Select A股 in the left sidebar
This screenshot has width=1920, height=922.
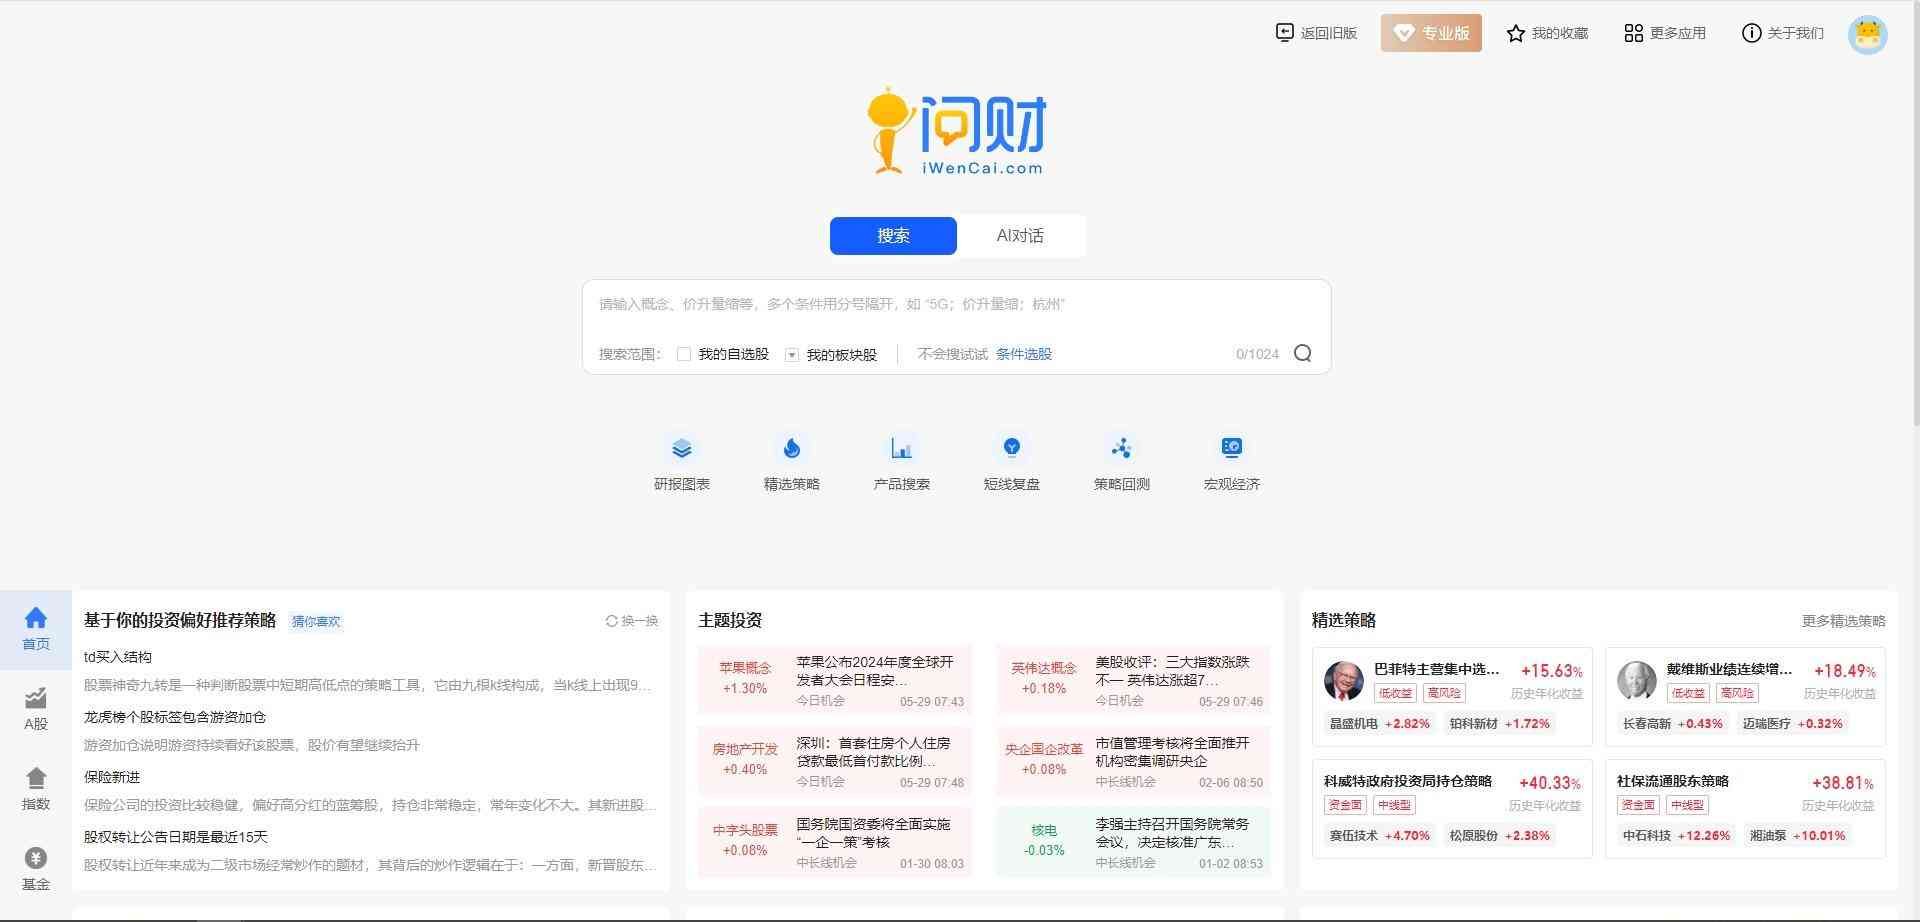[35, 710]
